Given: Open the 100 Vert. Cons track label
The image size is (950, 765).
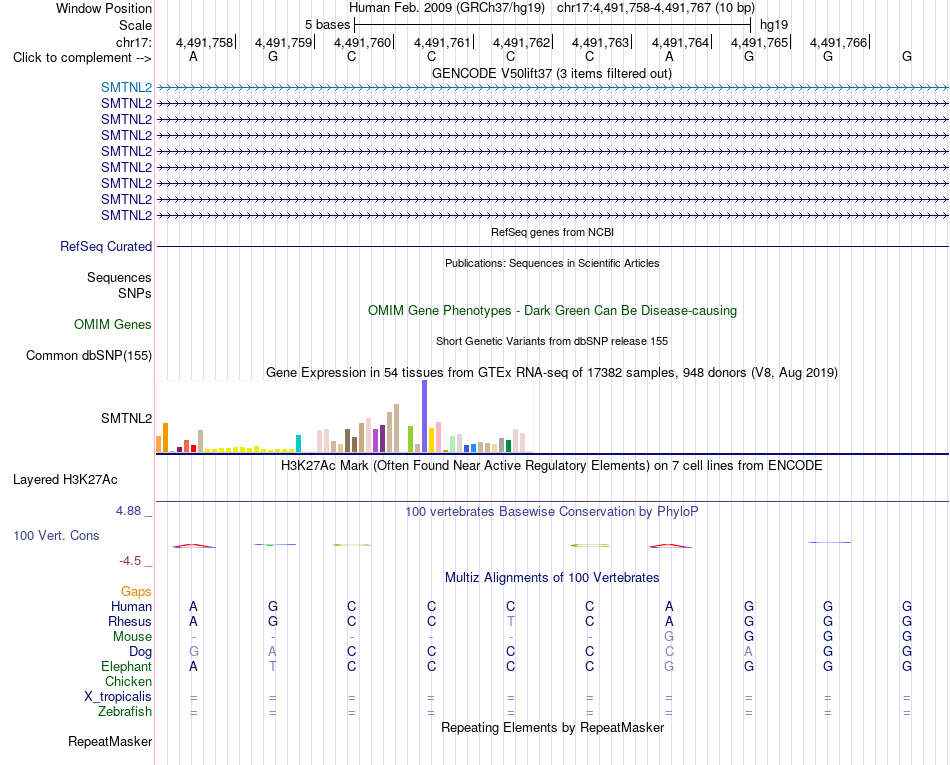Looking at the screenshot, I should pos(56,535).
